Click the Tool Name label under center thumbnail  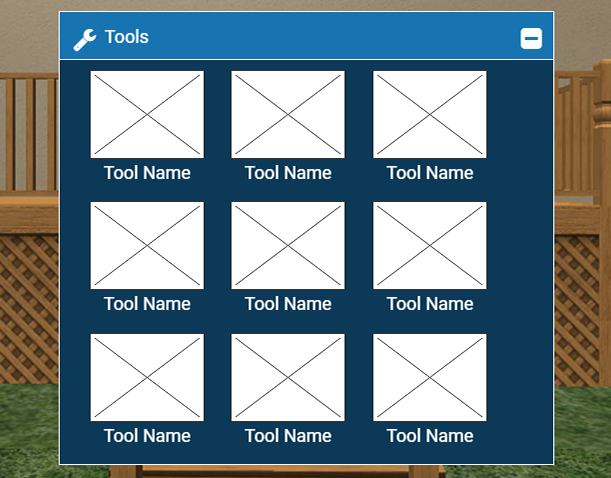(288, 304)
